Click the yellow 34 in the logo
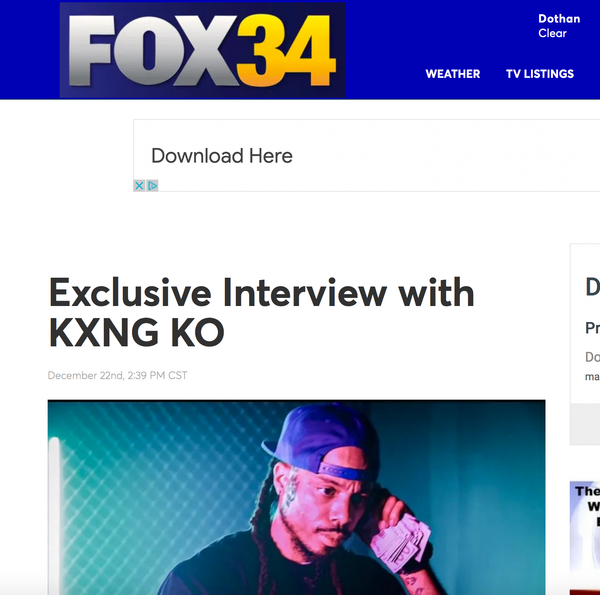 click(286, 50)
